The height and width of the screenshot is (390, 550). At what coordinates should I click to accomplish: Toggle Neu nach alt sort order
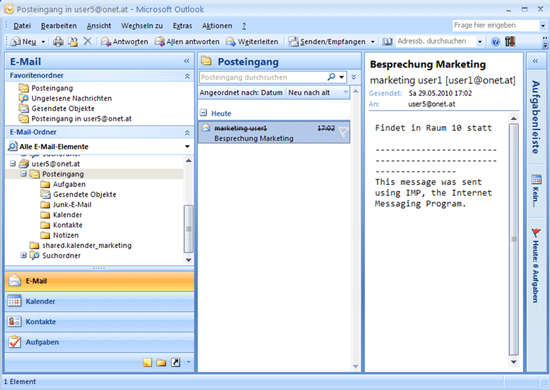tap(318, 93)
